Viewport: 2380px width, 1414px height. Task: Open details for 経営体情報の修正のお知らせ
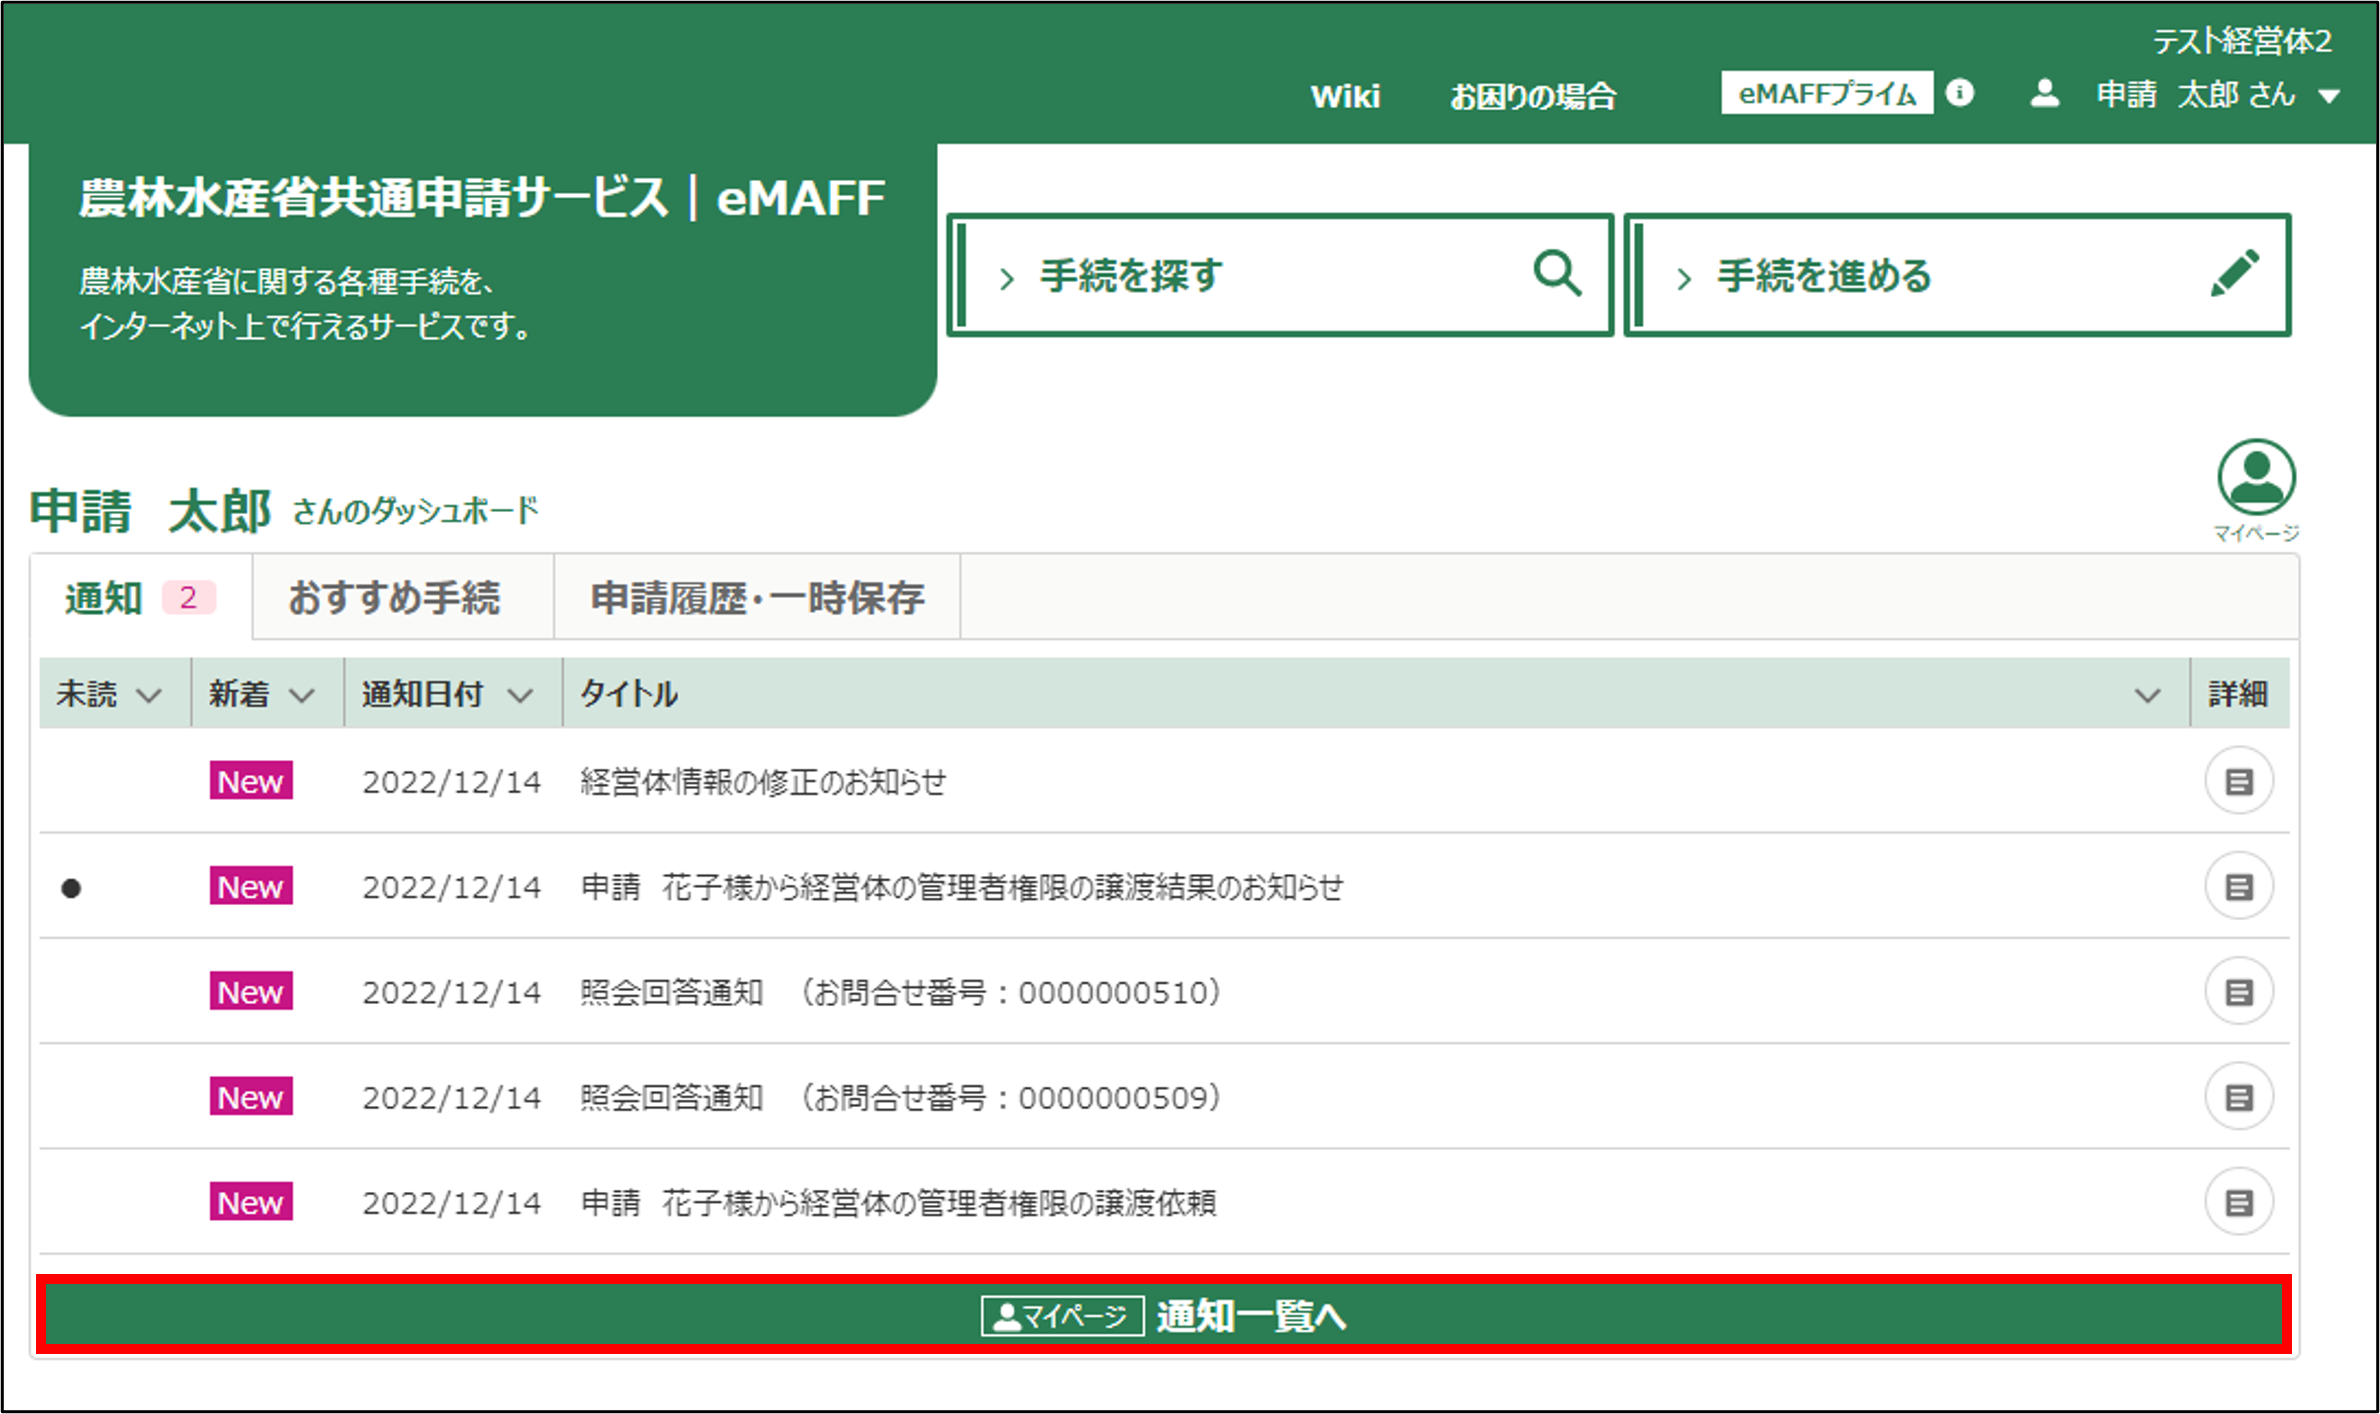(2238, 781)
